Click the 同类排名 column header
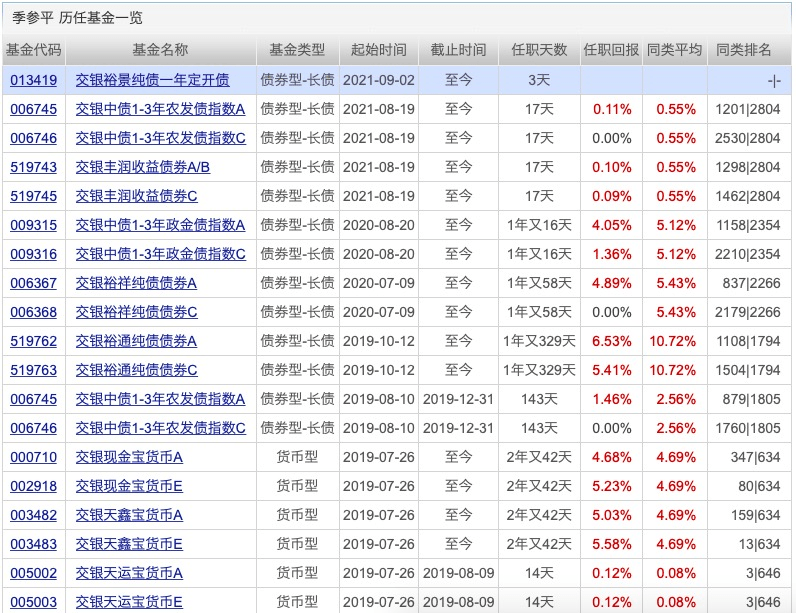 click(x=748, y=50)
